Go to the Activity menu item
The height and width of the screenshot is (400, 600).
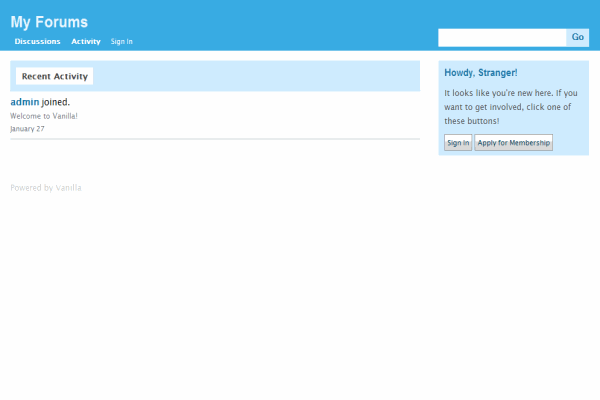pos(86,42)
